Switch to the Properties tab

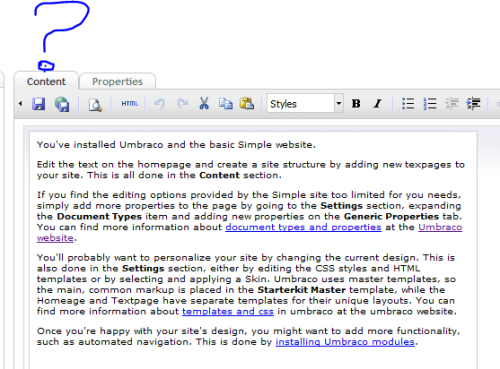(x=117, y=81)
